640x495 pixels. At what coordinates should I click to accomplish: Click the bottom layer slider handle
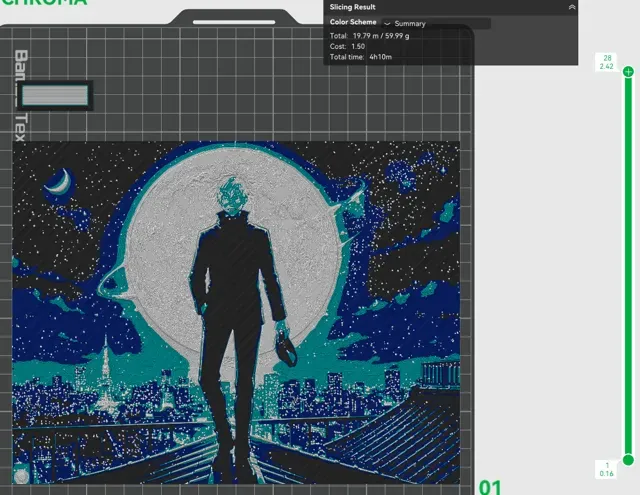[628, 460]
